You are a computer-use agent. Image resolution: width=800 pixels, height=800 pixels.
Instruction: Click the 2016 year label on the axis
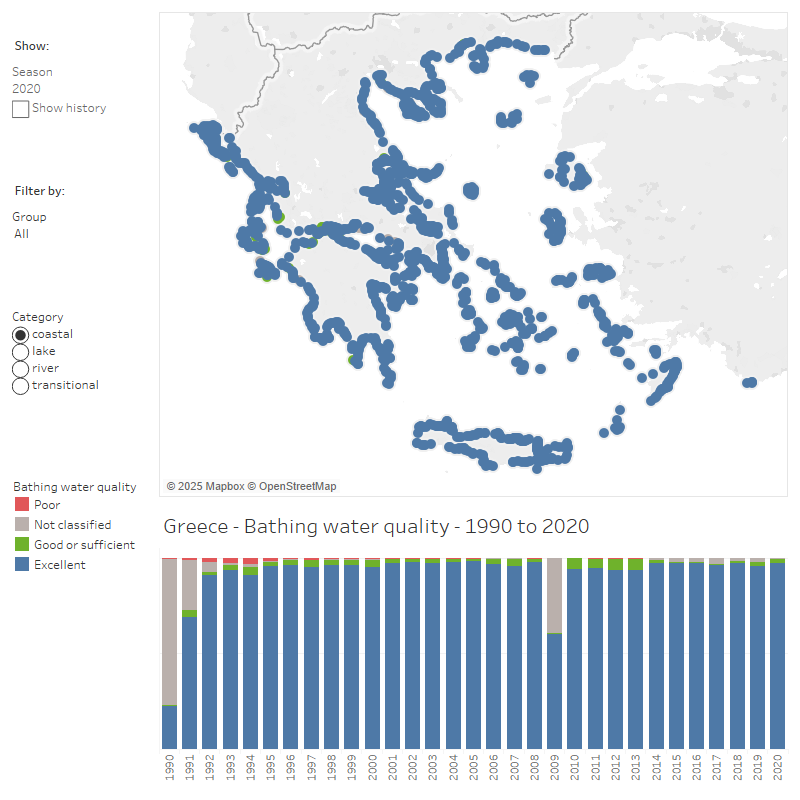[x=696, y=767]
